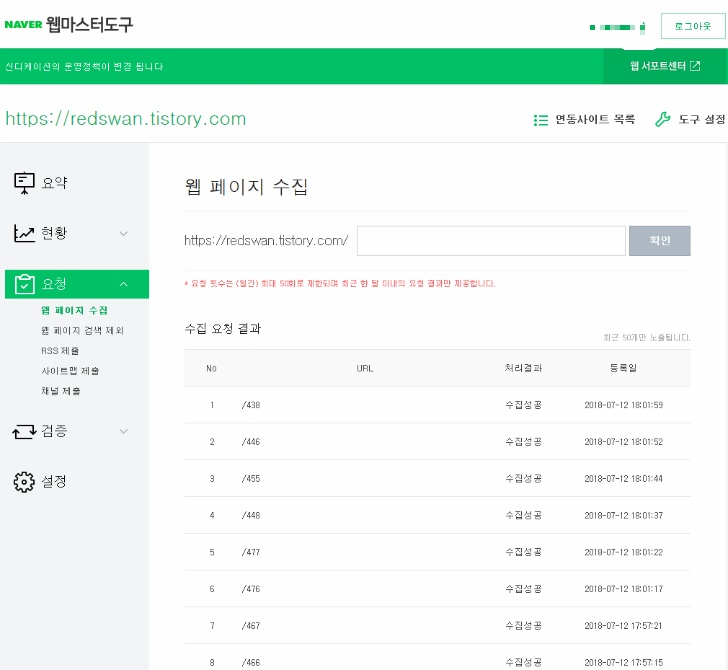
Task: Click the 로그아웃 button
Action: click(693, 26)
